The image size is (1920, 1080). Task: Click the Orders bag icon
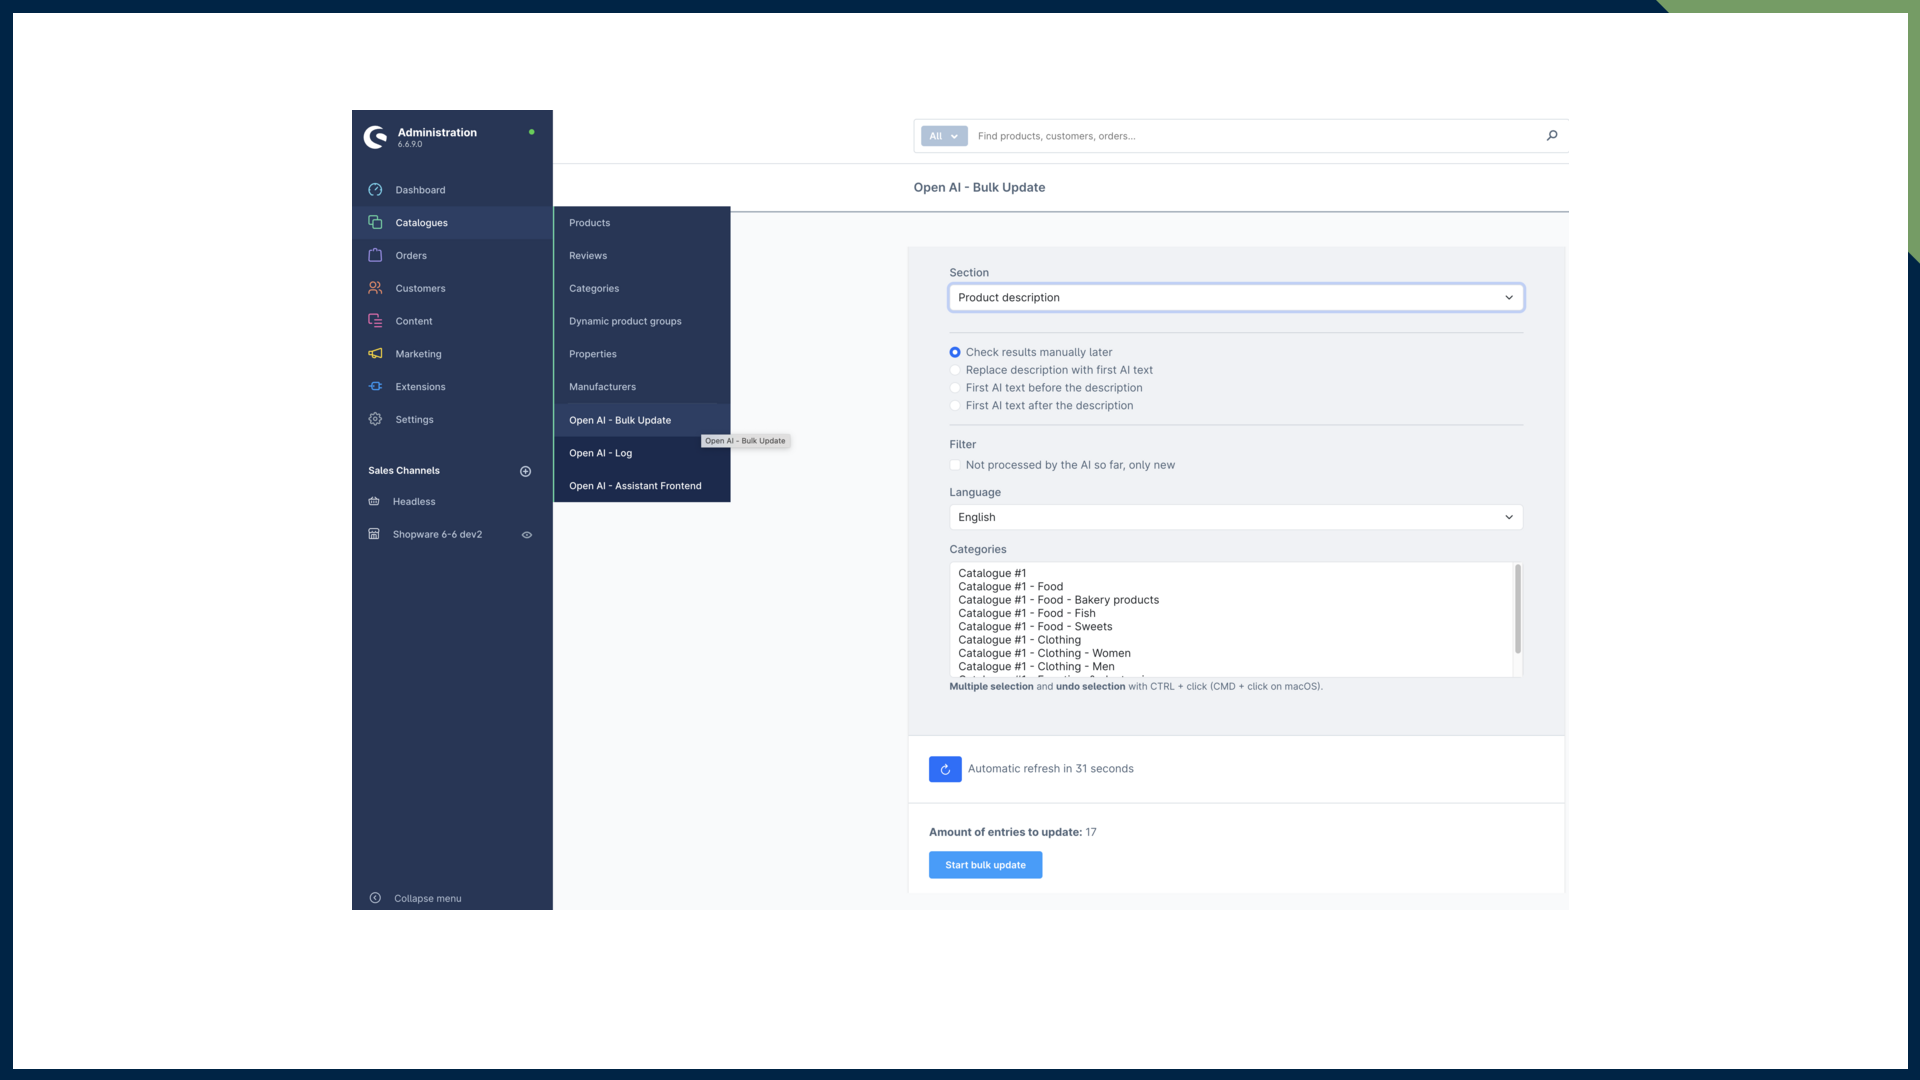click(x=375, y=255)
